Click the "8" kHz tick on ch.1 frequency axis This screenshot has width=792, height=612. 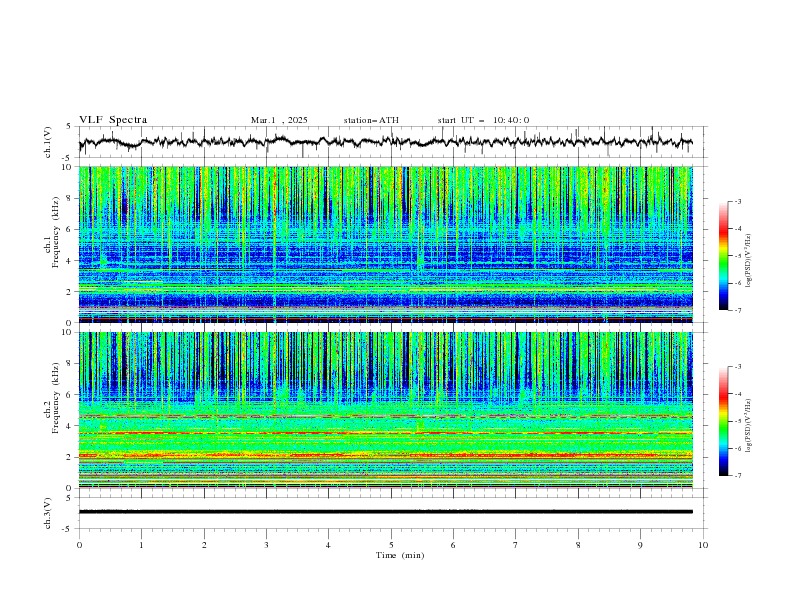[x=70, y=198]
